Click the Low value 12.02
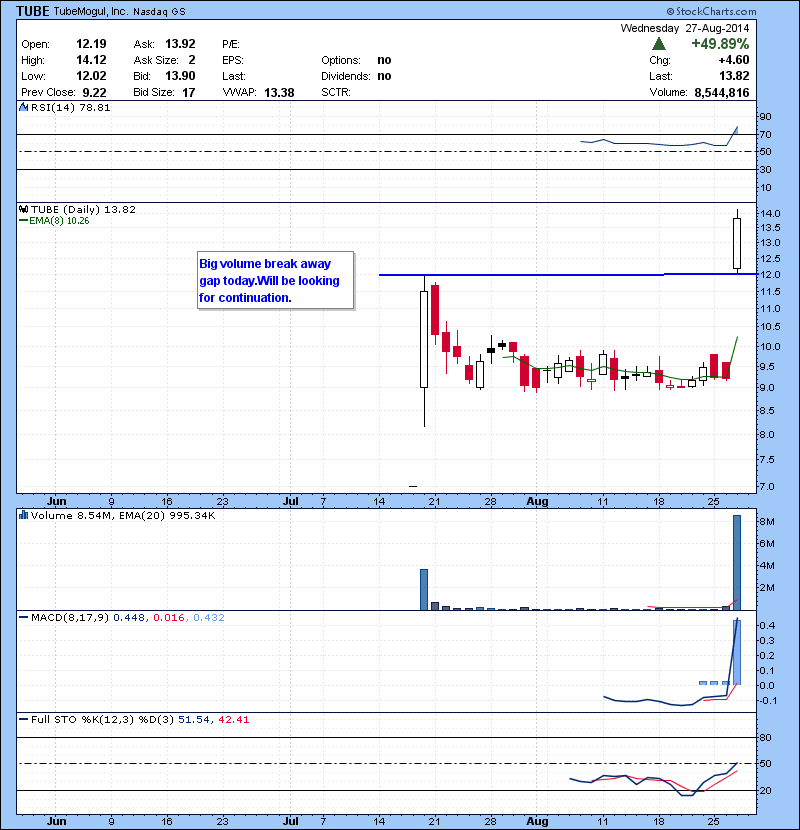The image size is (800, 830). pos(91,76)
